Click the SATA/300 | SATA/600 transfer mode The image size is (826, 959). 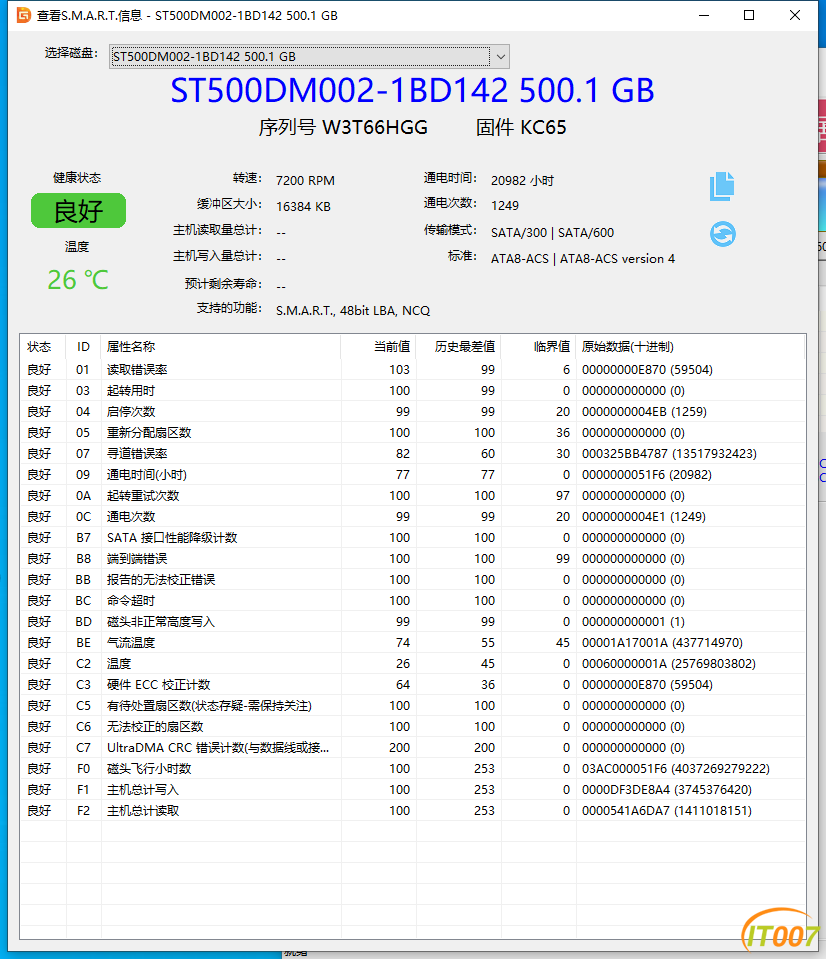click(552, 232)
